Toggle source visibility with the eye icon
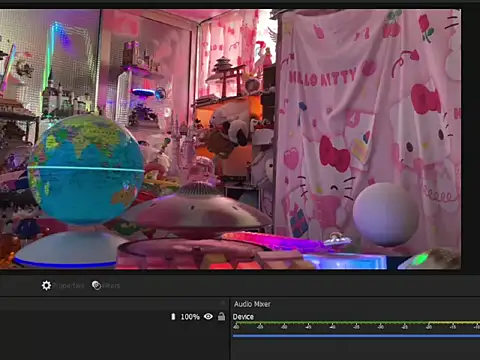Viewport: 480px width, 360px height. point(208,316)
